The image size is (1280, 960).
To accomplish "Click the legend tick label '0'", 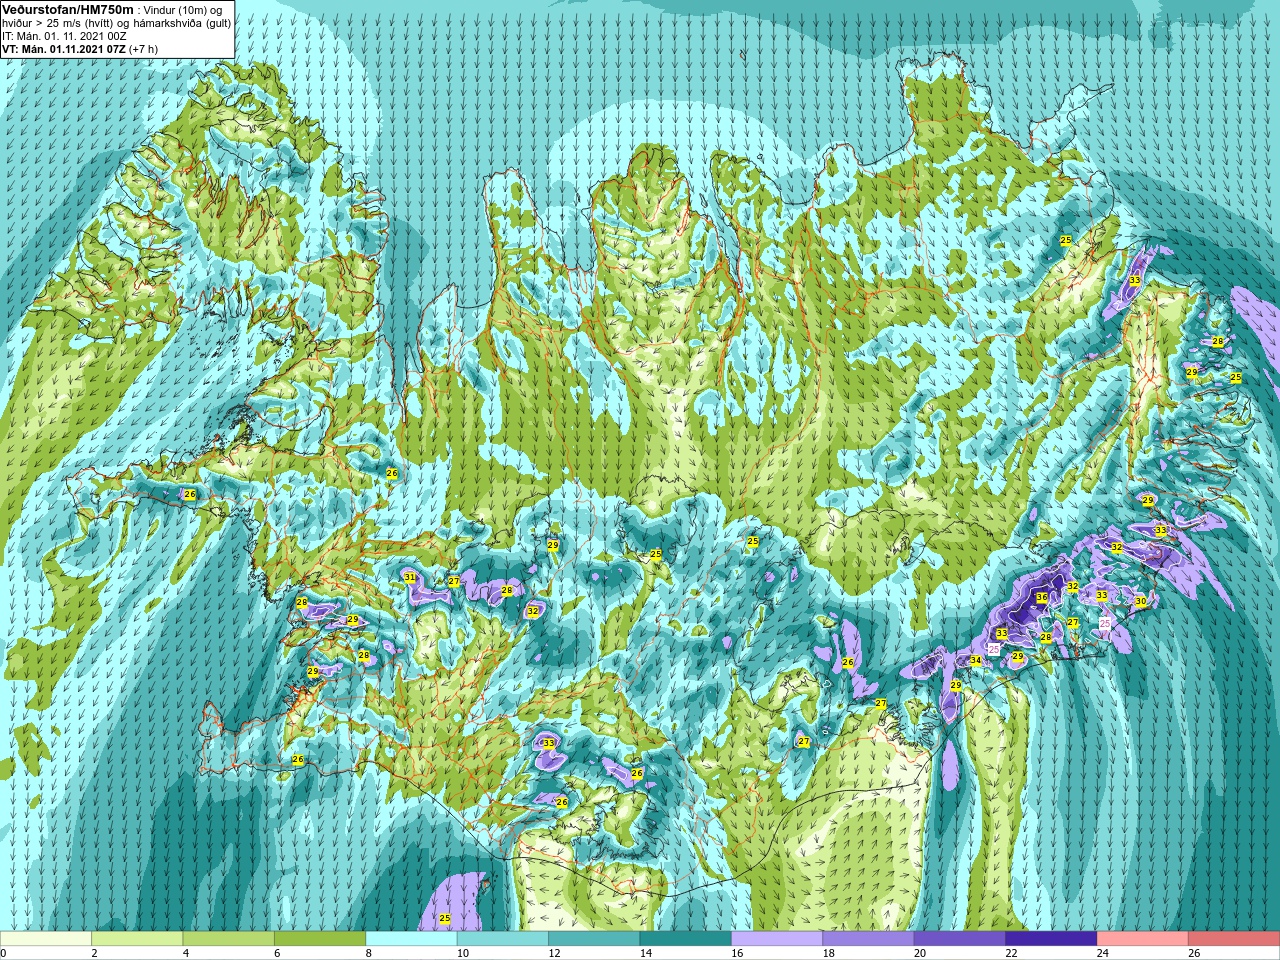I will tap(3, 953).
